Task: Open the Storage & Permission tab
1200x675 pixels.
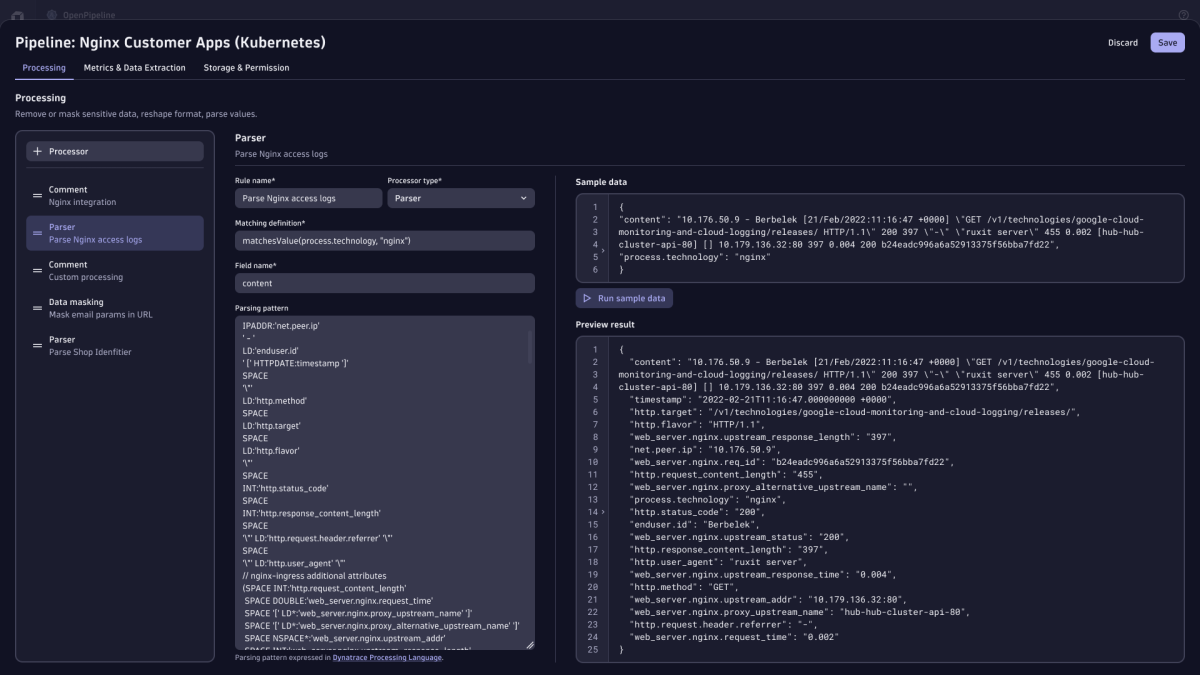Action: (x=245, y=67)
